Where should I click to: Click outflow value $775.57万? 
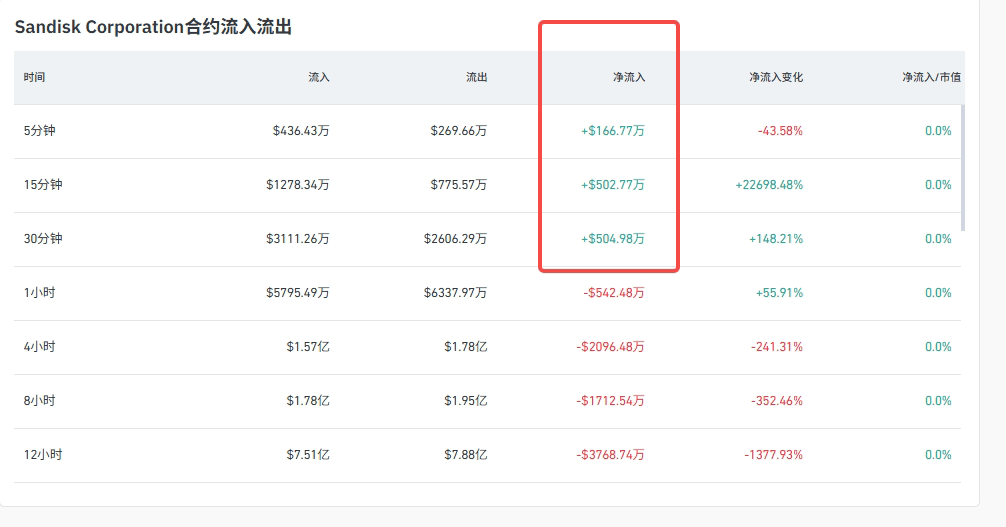tap(459, 185)
